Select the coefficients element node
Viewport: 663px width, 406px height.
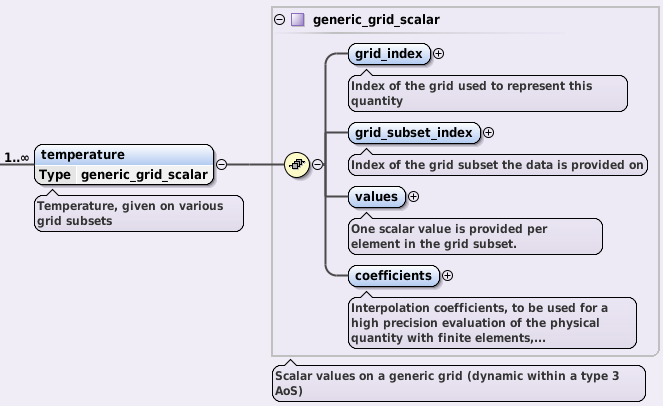click(x=393, y=275)
